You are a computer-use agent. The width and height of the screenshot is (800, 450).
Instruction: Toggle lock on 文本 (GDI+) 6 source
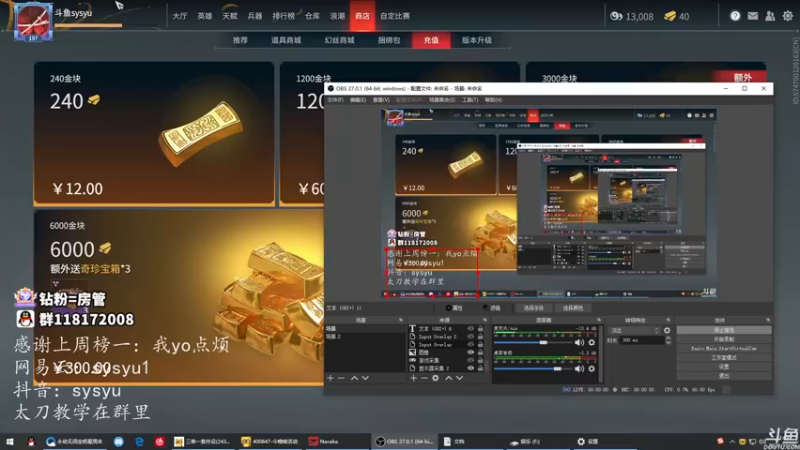point(480,329)
